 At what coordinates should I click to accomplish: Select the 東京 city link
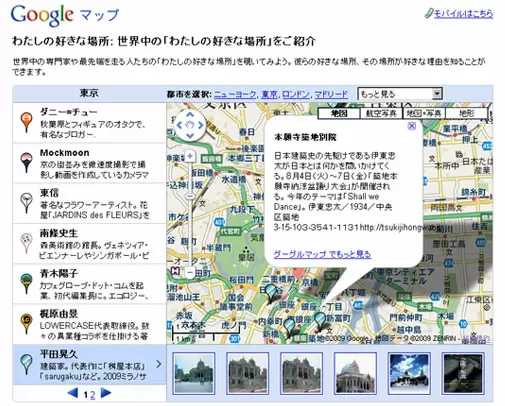pyautogui.click(x=269, y=94)
